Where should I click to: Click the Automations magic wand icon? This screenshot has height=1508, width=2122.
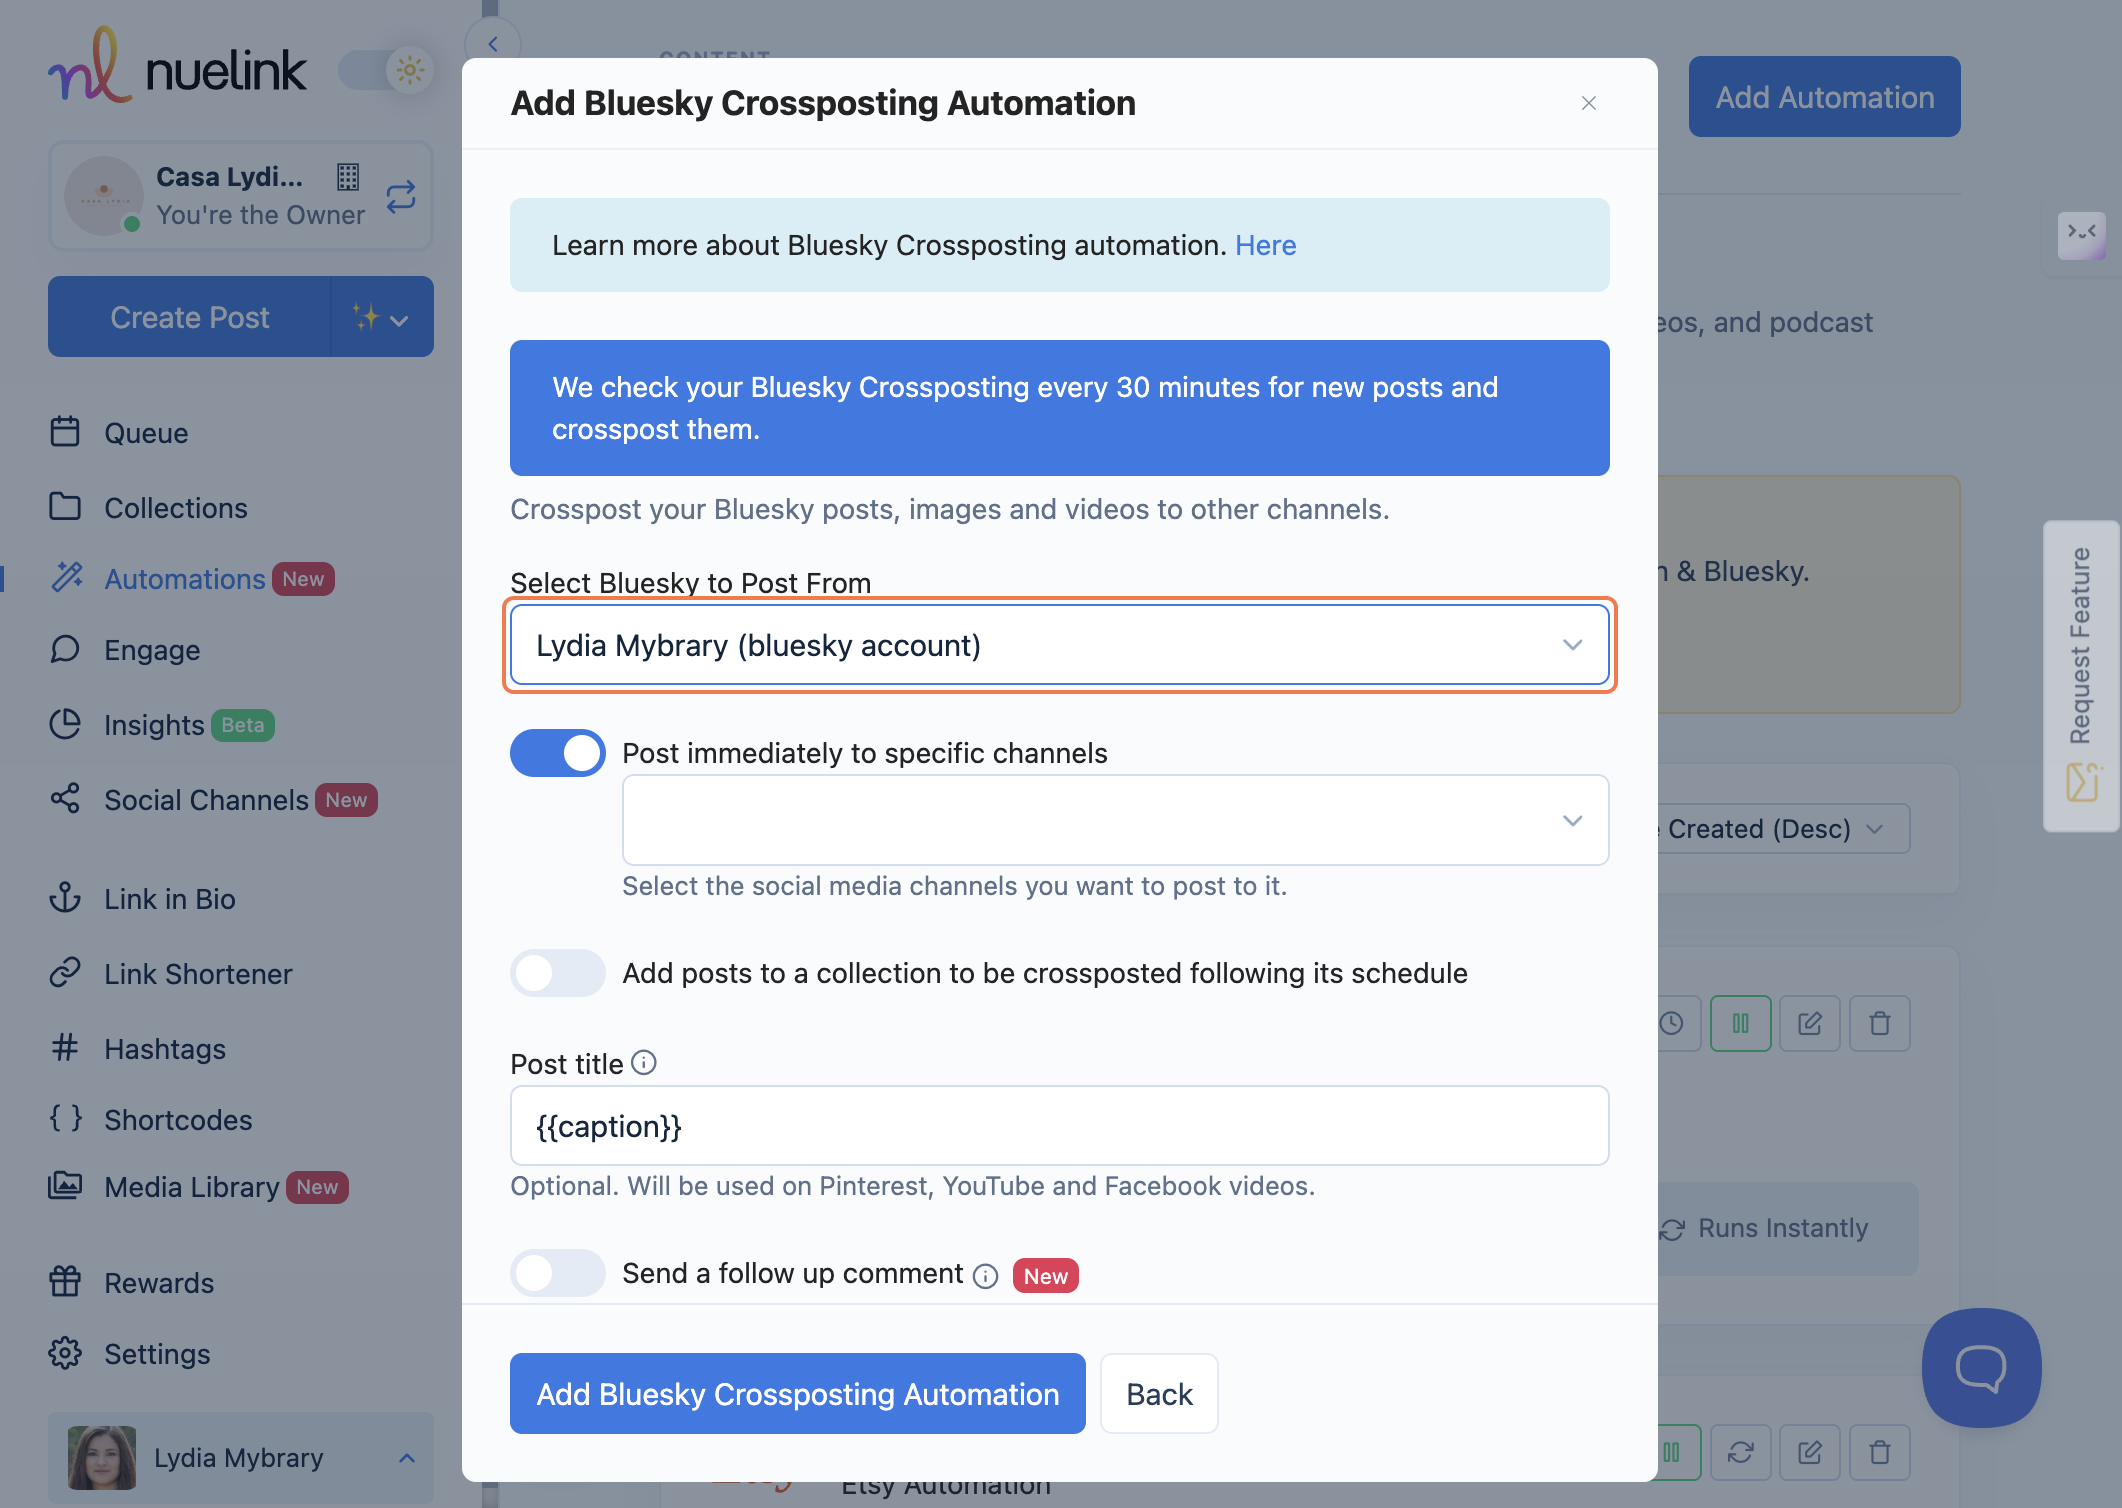pos(67,576)
